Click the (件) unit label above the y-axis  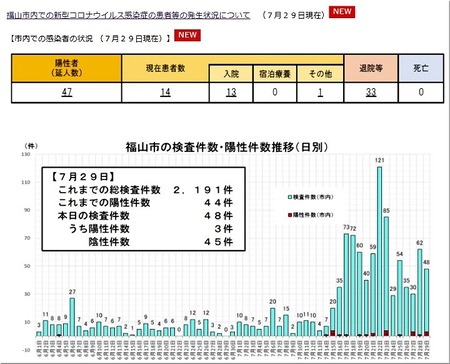[31, 146]
